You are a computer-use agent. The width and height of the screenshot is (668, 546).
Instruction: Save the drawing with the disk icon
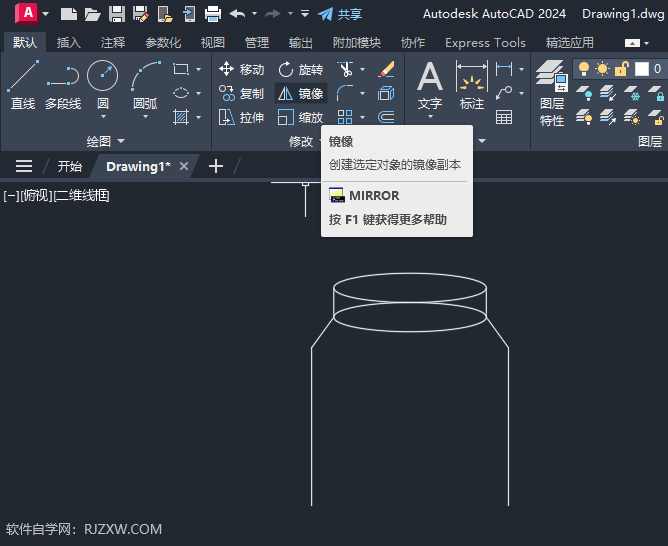tap(117, 14)
